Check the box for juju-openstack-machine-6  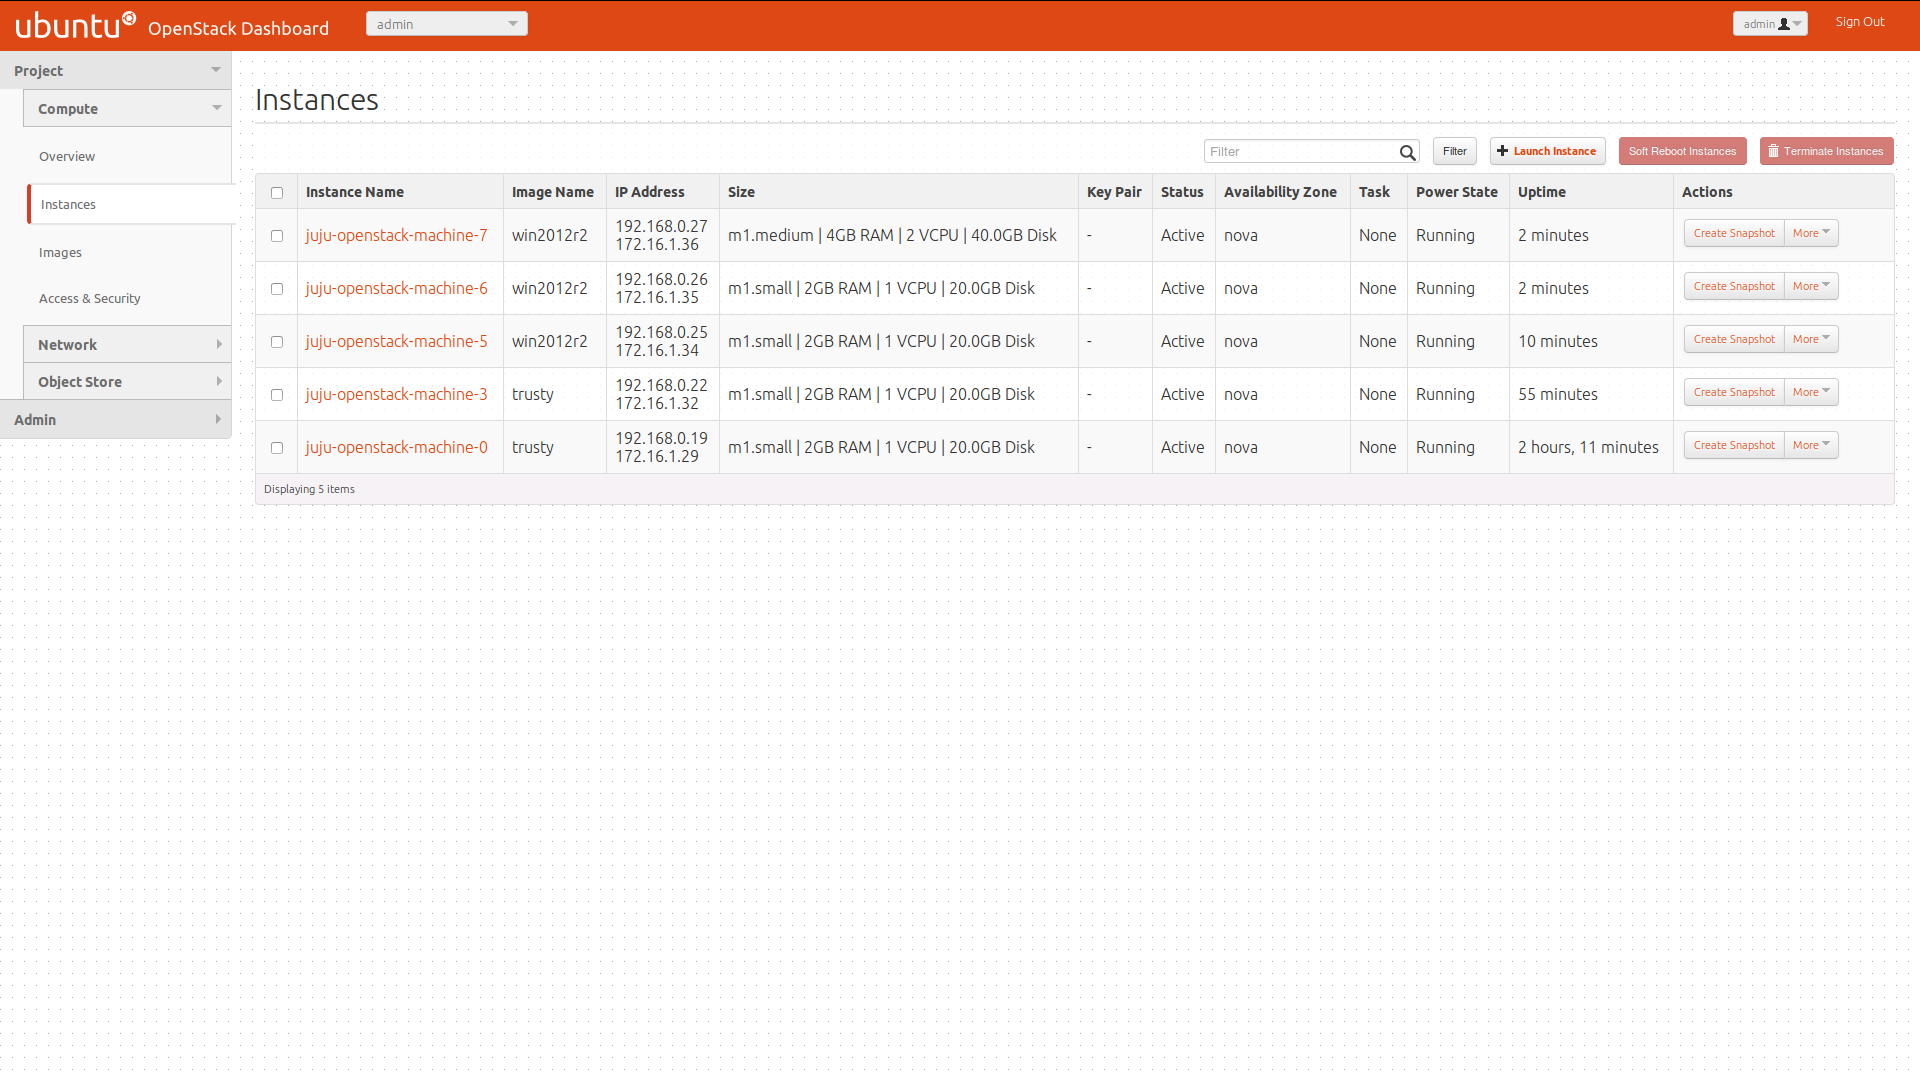pos(277,289)
